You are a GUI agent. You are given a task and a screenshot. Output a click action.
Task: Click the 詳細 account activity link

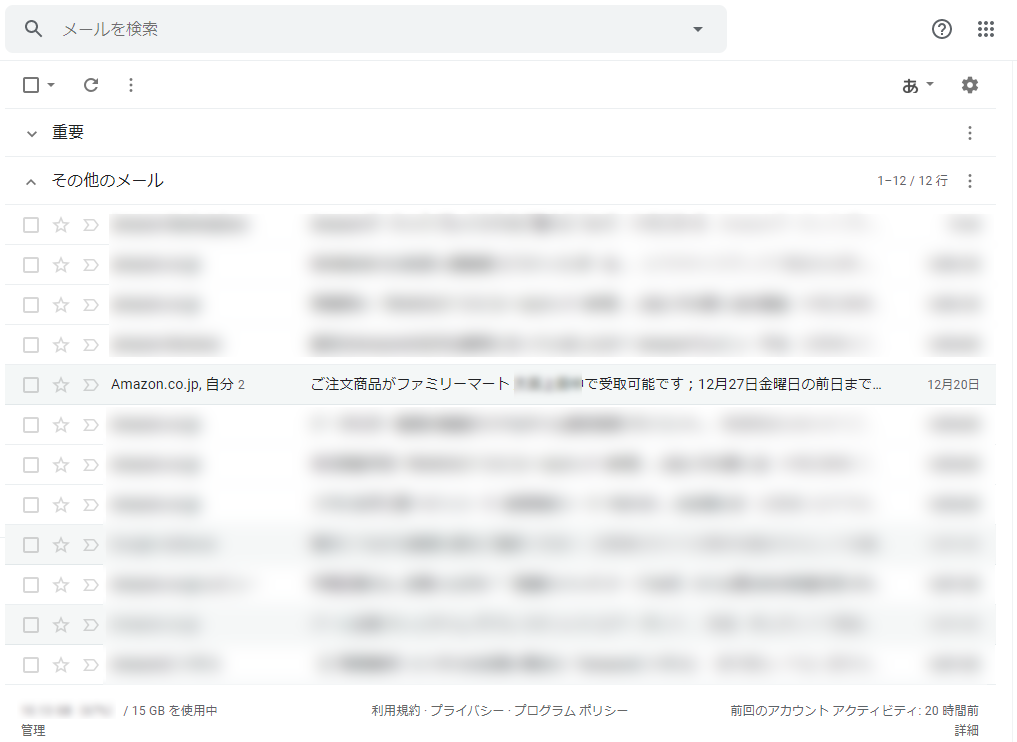click(x=966, y=730)
